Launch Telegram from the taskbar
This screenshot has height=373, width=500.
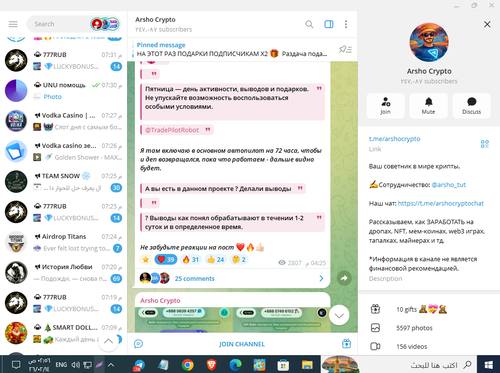[x=139, y=365]
